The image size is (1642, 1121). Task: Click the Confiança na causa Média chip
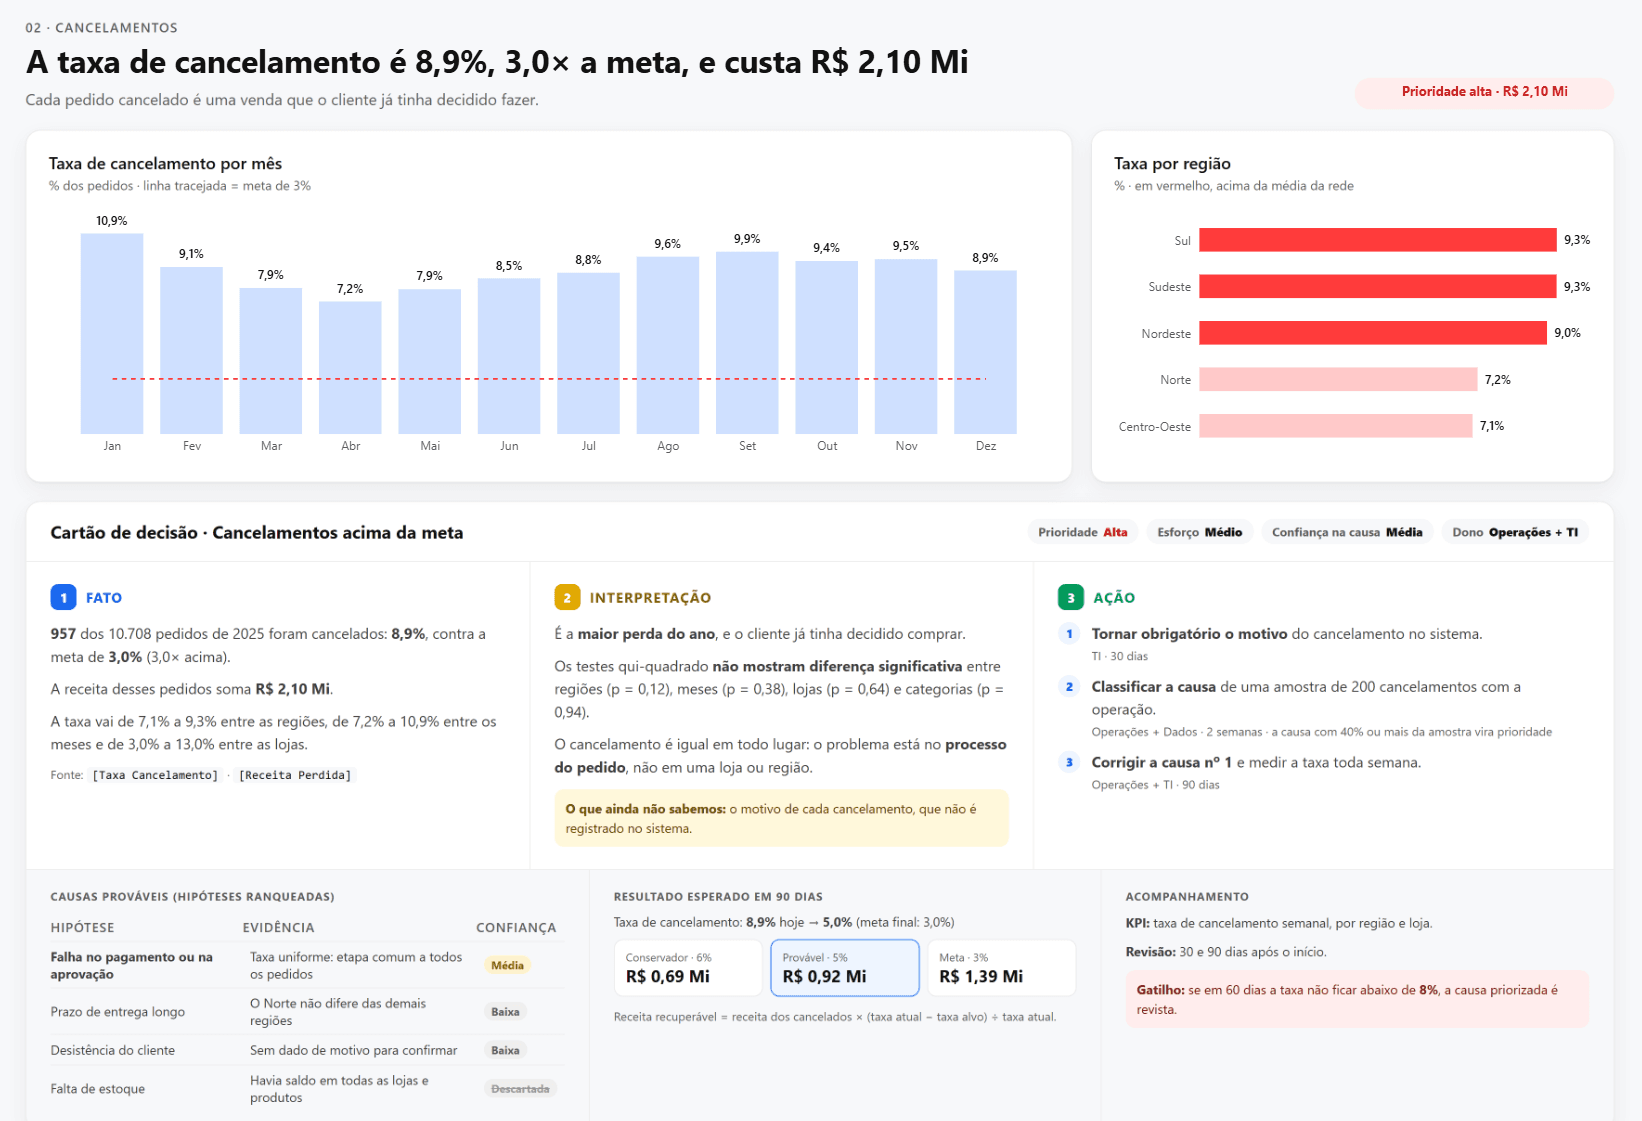coord(1347,532)
